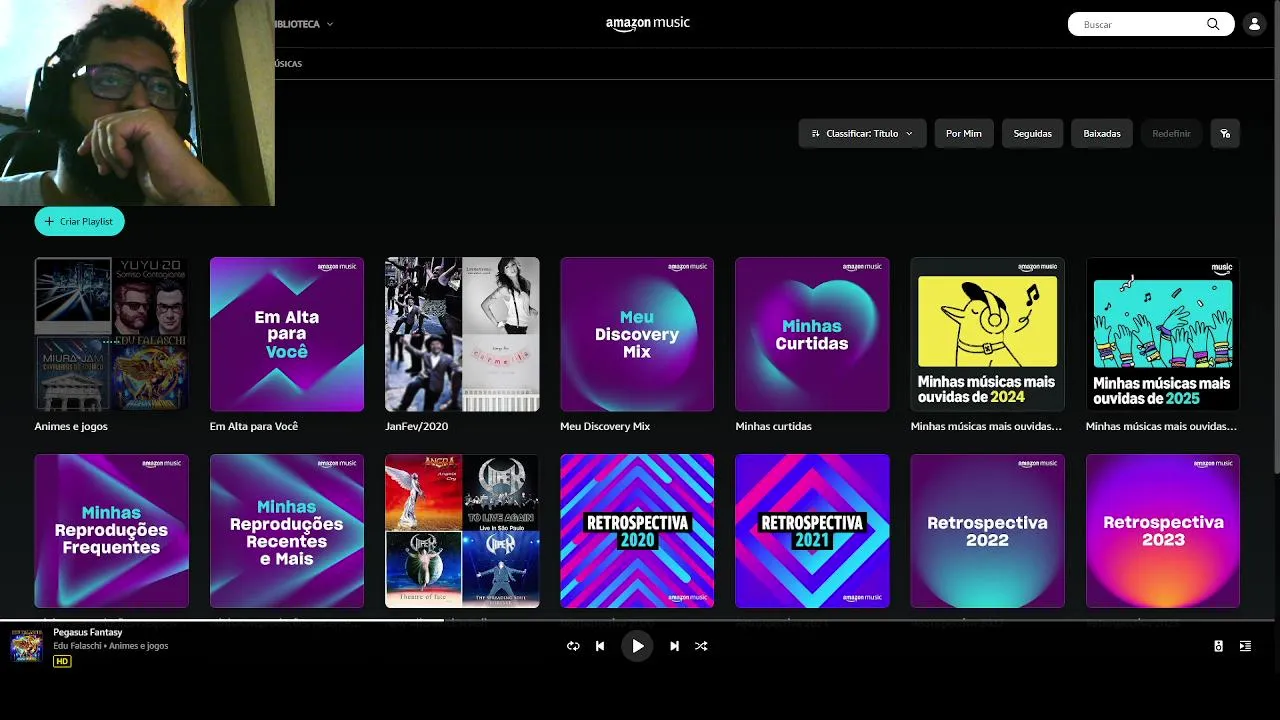Open the filter funnel icon button

point(1225,133)
